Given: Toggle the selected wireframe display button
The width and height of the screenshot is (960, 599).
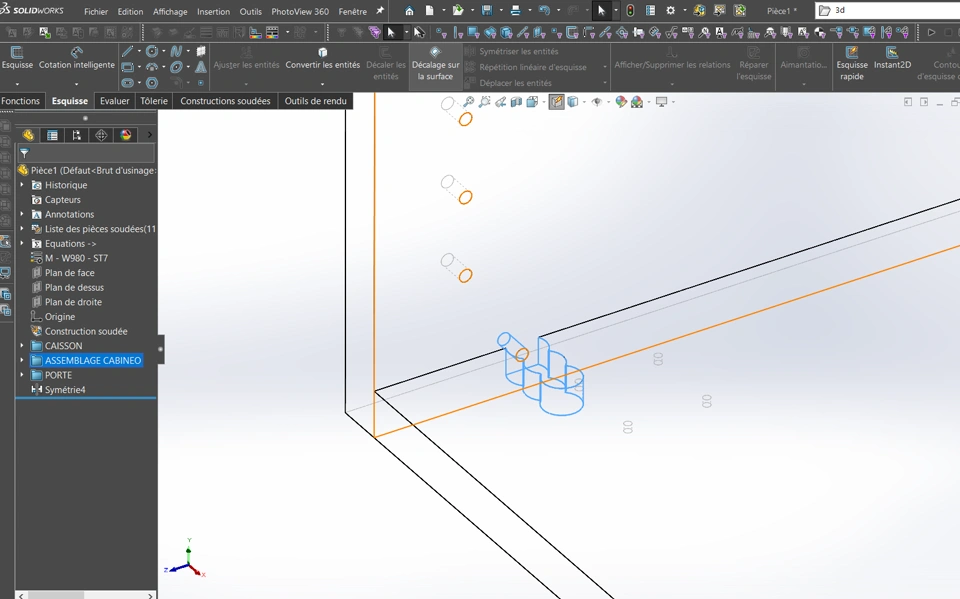Looking at the screenshot, I should pos(556,102).
